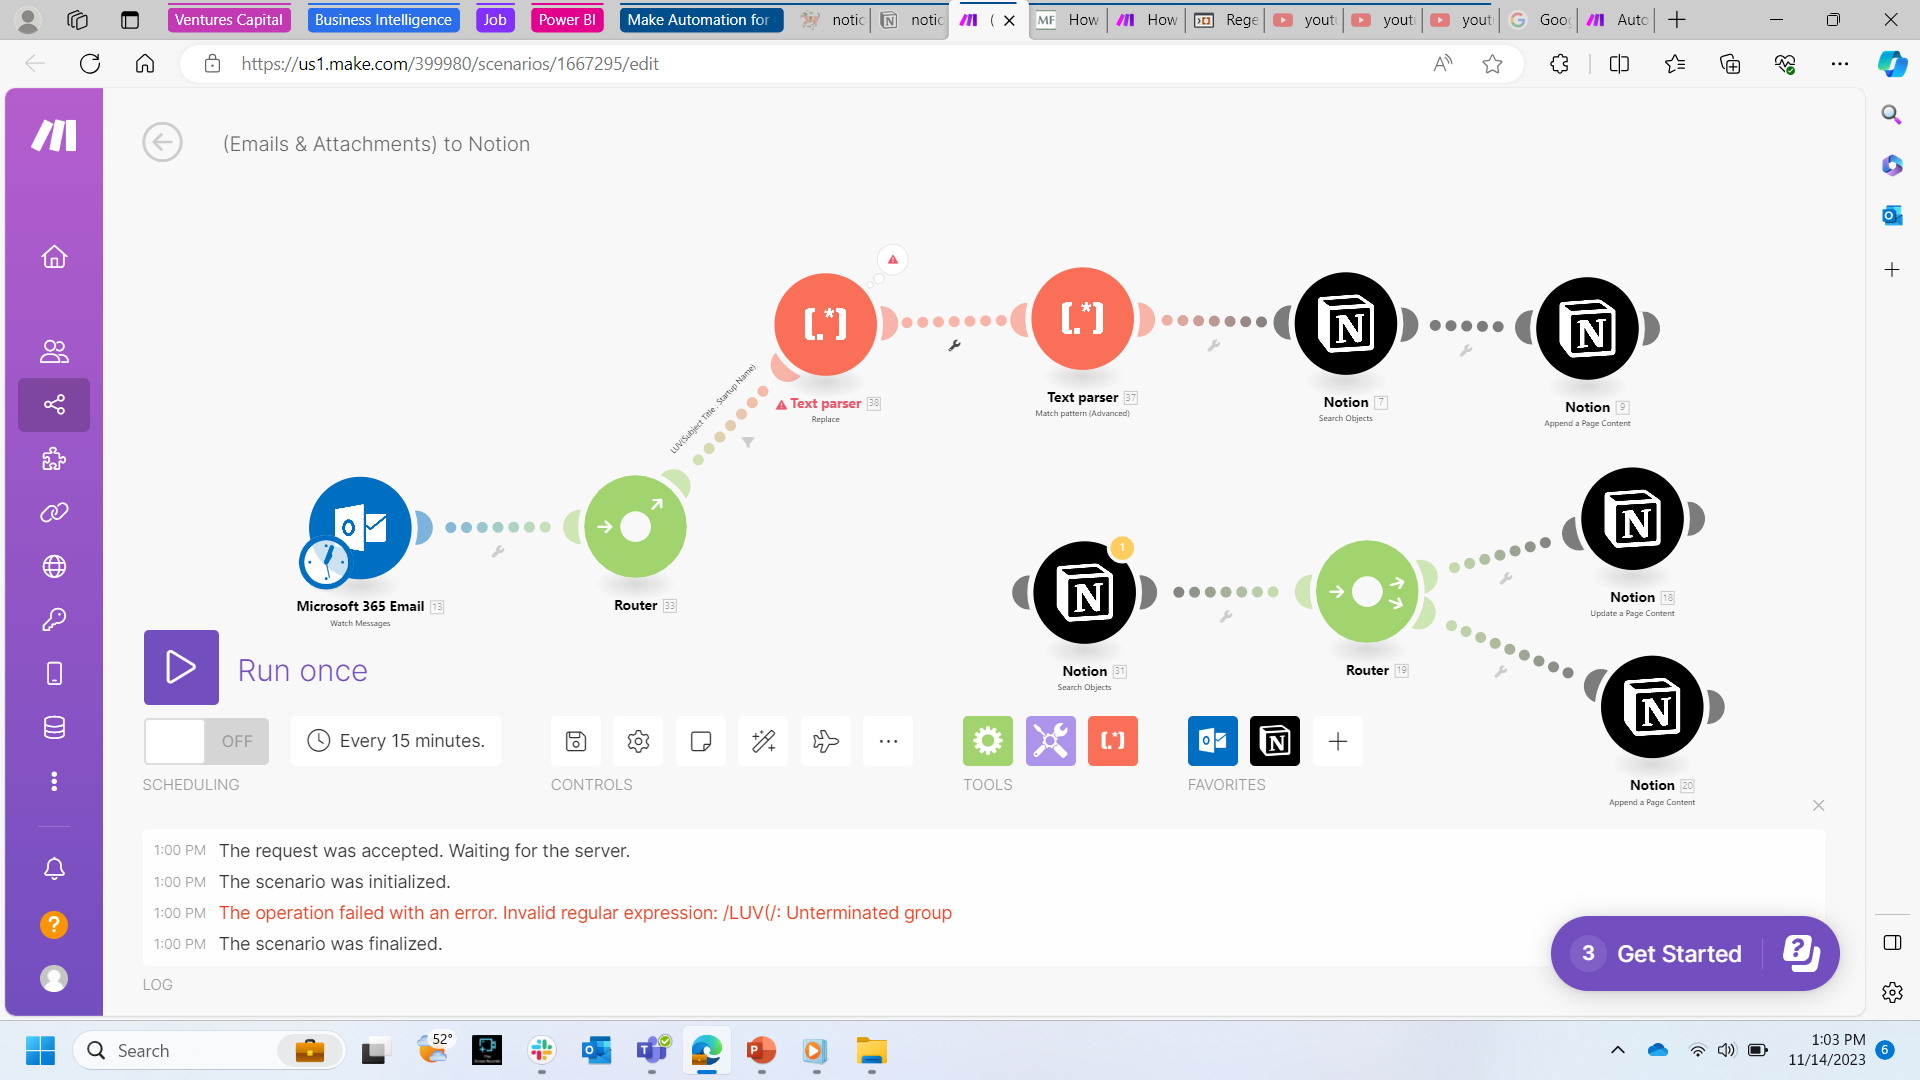The height and width of the screenshot is (1080, 1920).
Task: Click the Auto-align magic wand icon
Action: (x=763, y=741)
